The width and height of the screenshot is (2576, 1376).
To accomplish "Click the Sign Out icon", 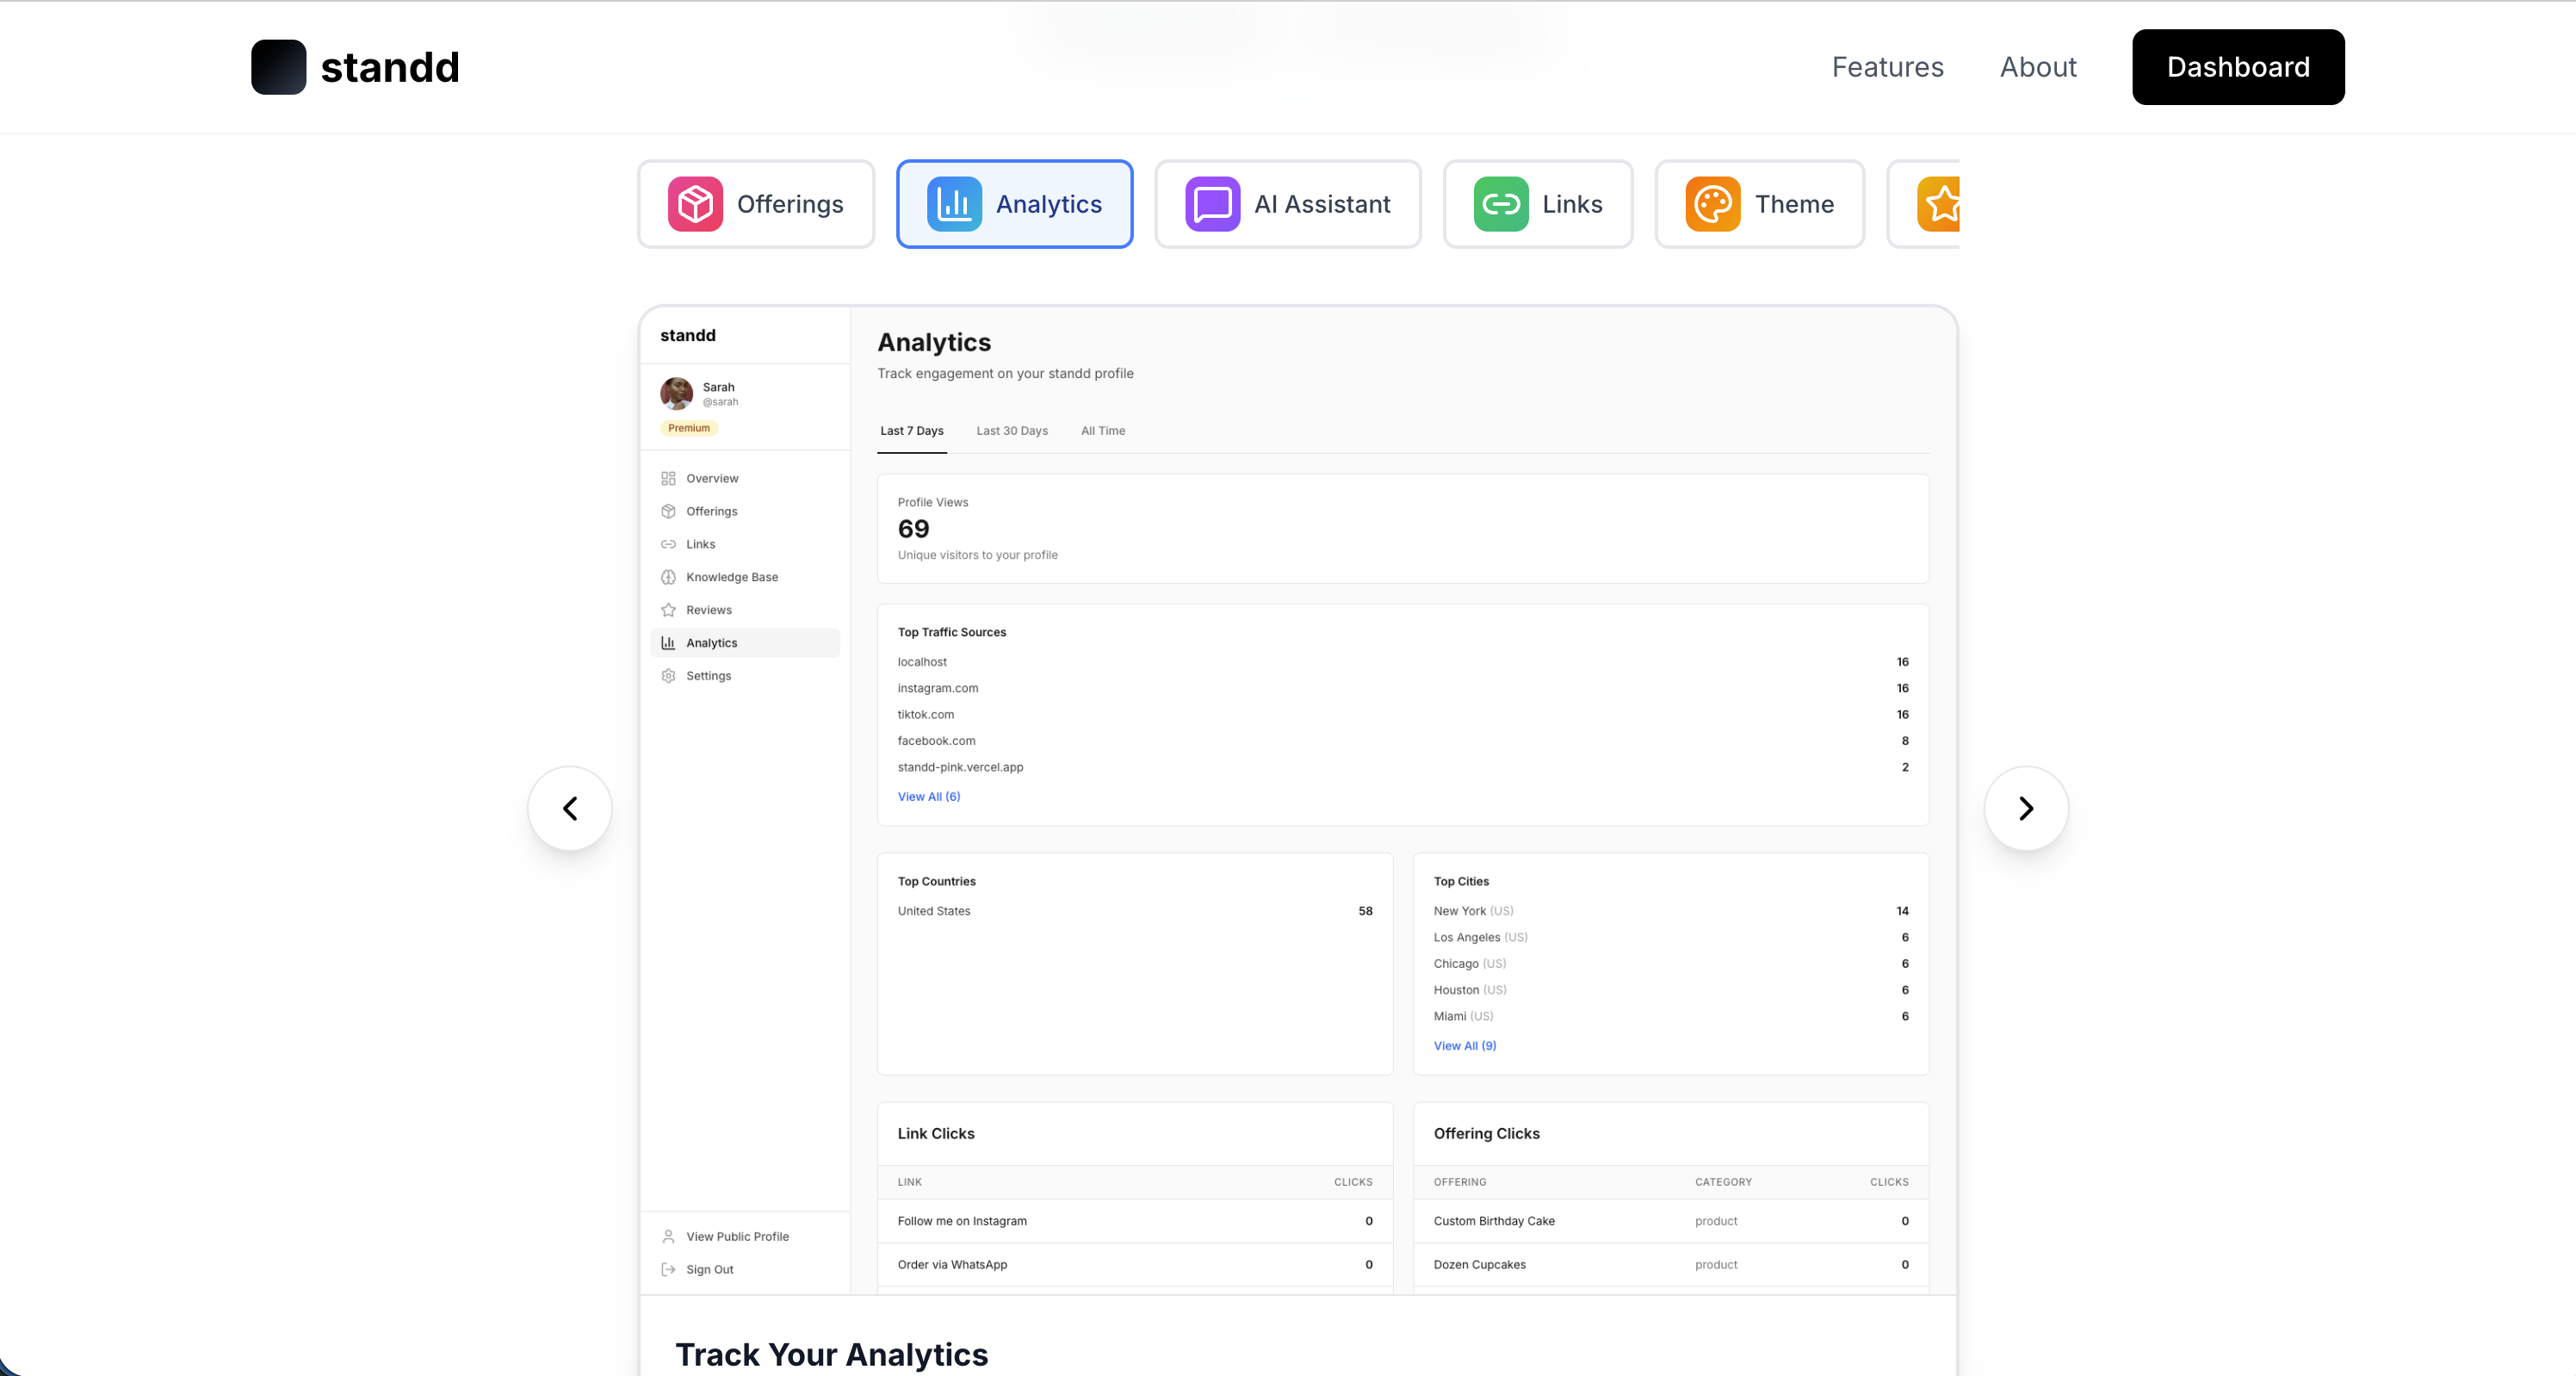I will (x=668, y=1270).
